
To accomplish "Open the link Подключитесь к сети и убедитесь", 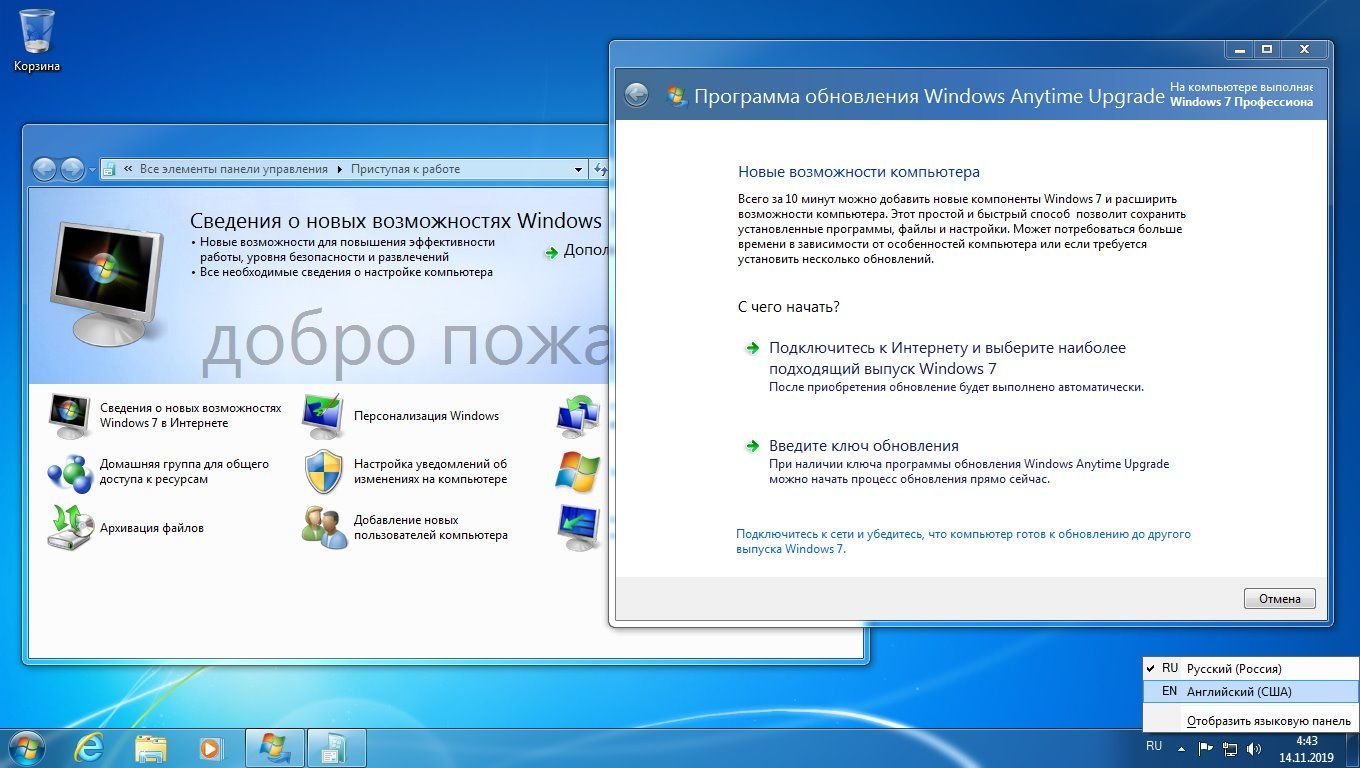I will [x=963, y=541].
